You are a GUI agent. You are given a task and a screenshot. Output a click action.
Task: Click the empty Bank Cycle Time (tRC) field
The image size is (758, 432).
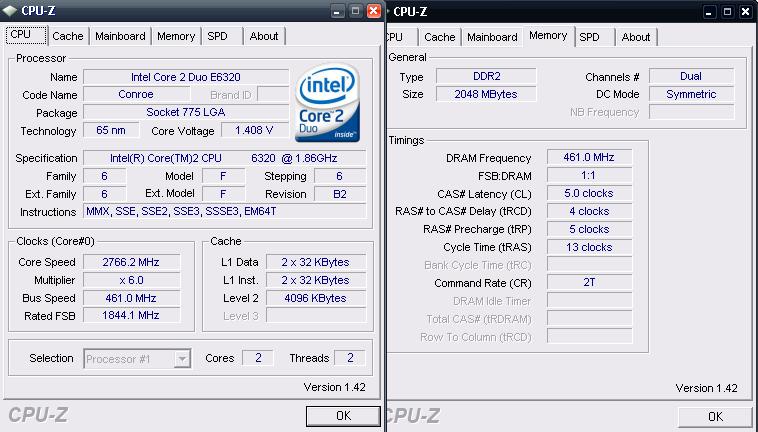coord(589,265)
